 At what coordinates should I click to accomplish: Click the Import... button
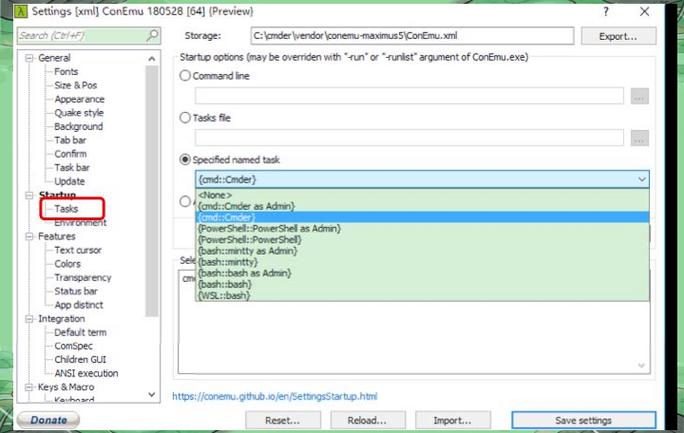453,420
